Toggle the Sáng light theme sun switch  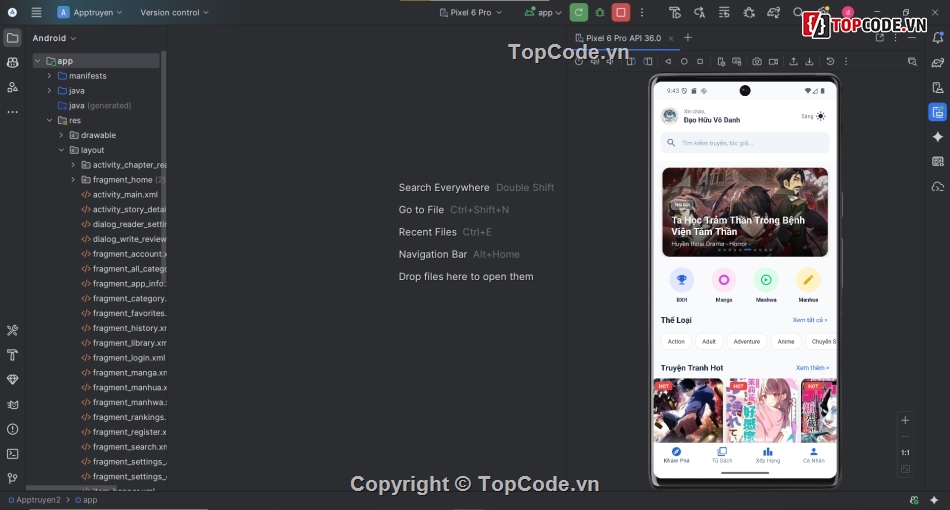click(x=820, y=116)
